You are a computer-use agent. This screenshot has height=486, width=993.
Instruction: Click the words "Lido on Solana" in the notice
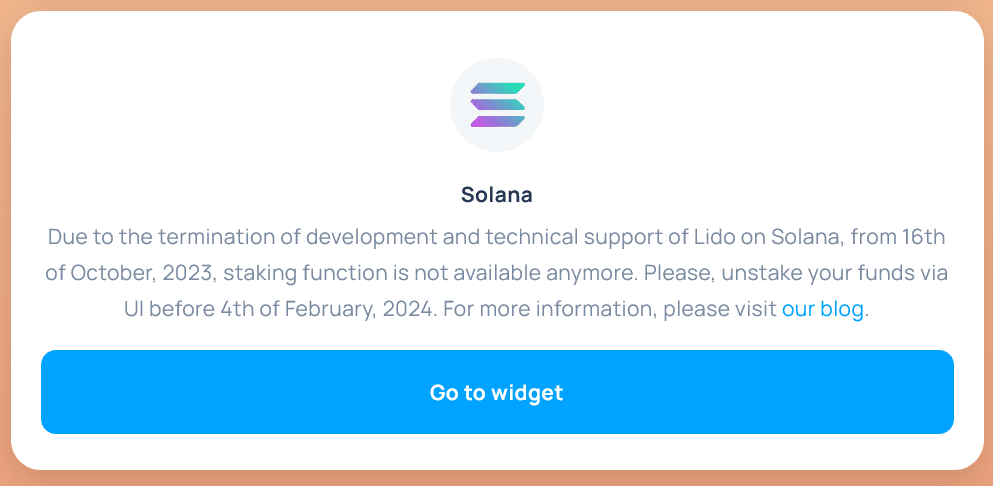(x=752, y=239)
